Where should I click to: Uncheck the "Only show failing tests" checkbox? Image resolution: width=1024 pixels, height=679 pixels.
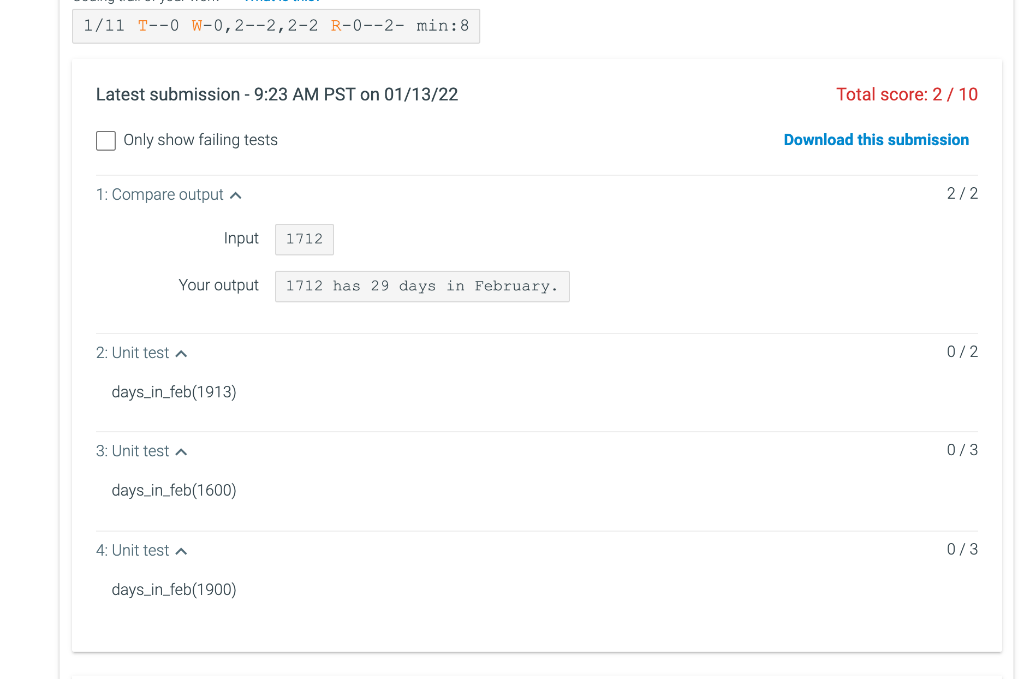pyautogui.click(x=105, y=140)
